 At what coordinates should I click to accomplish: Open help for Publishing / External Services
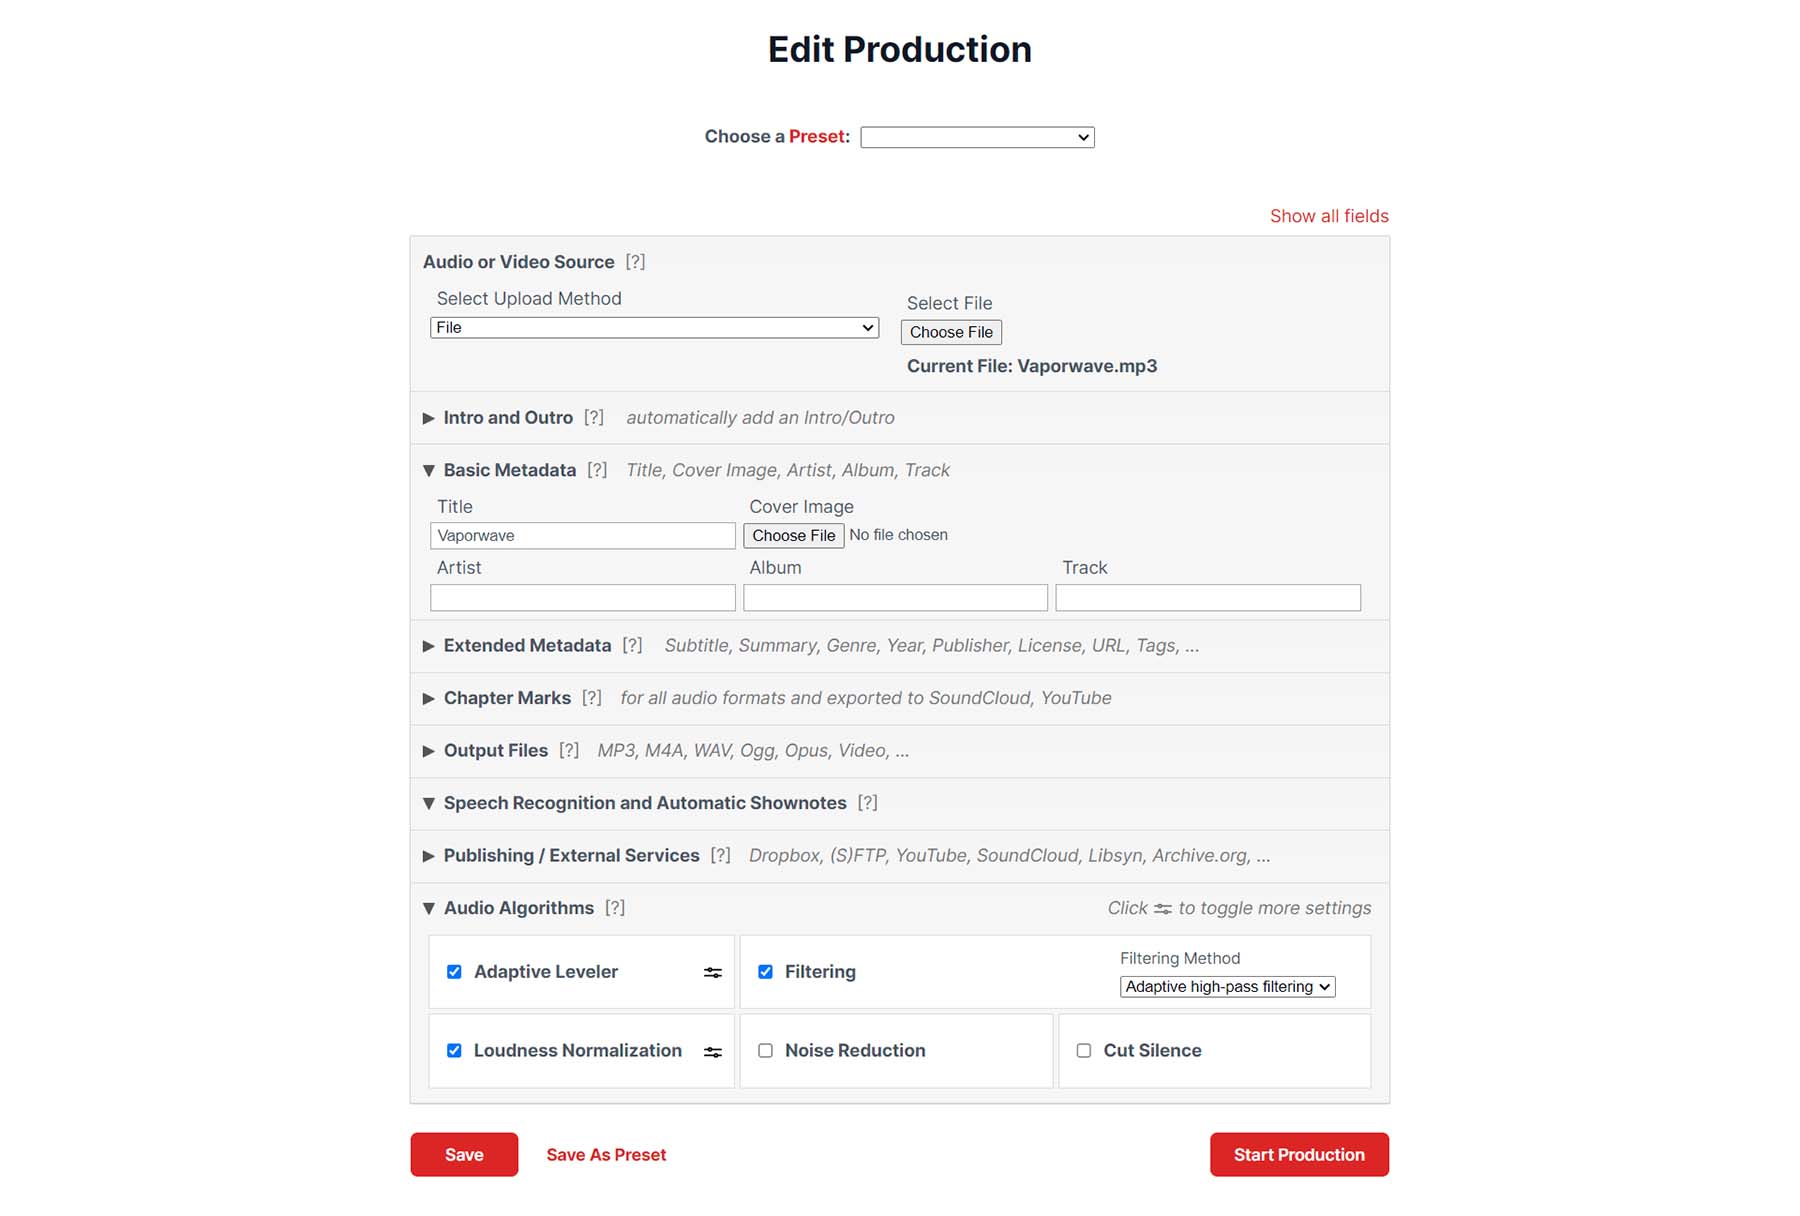pos(722,855)
